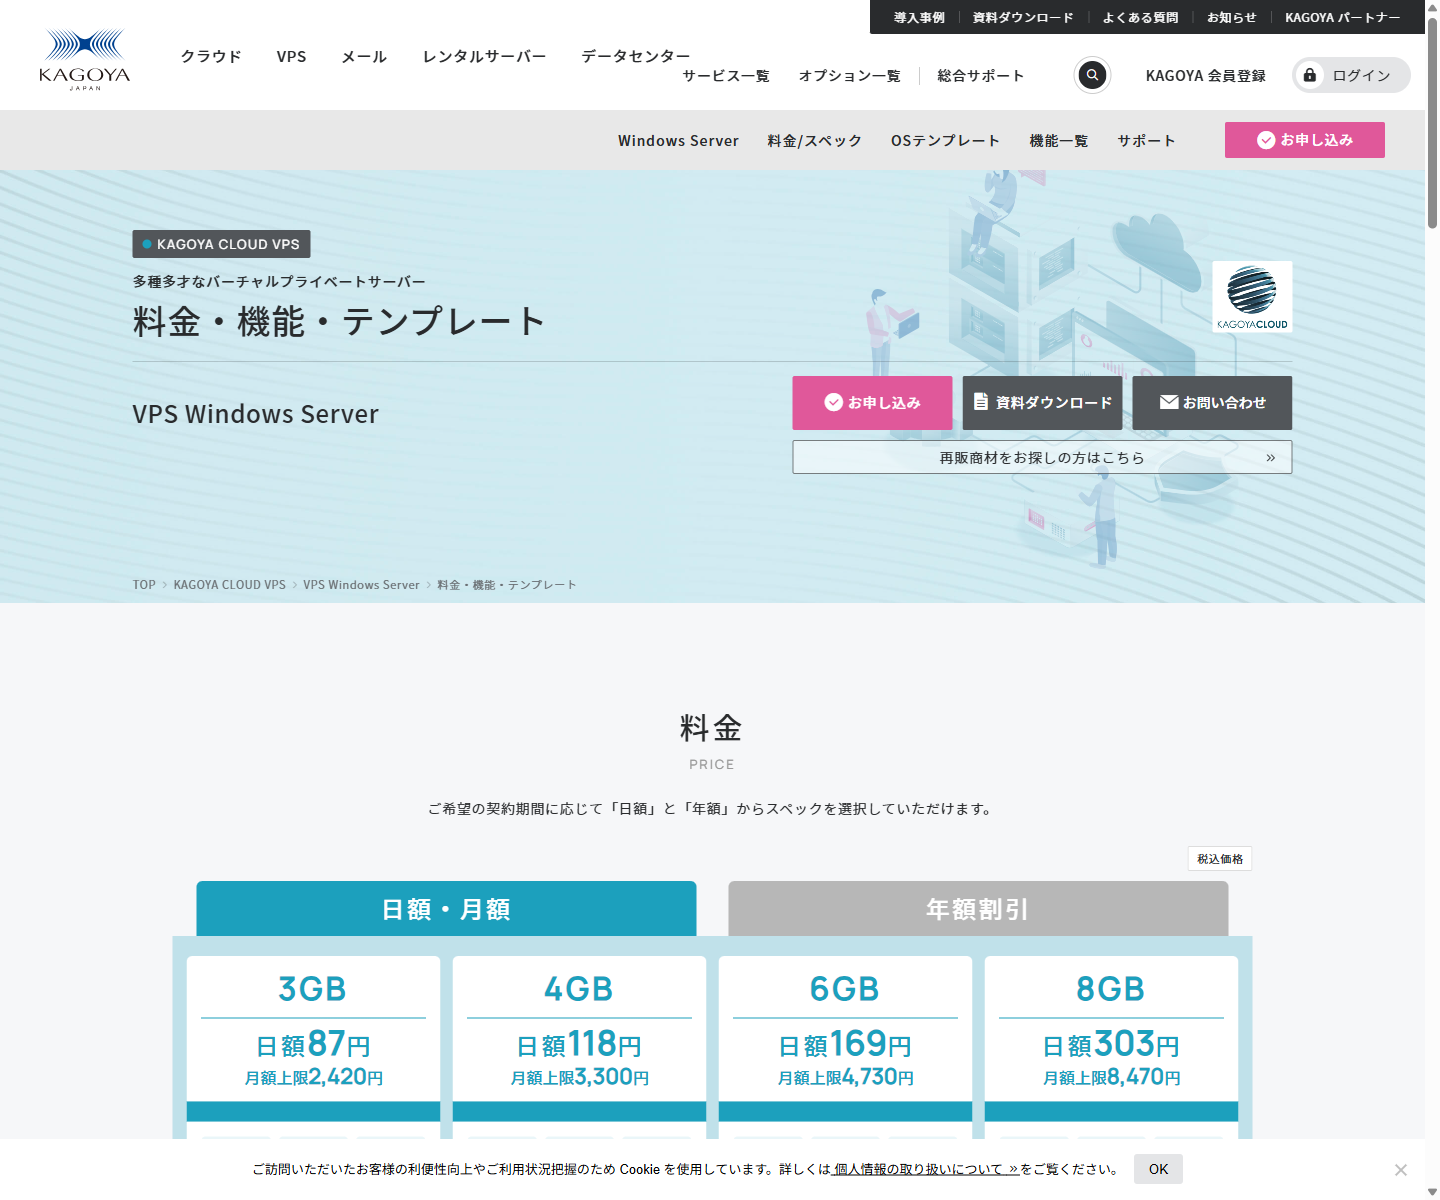Open KAGOYA パートナー link
This screenshot has width=1440, height=1200.
[x=1343, y=17]
